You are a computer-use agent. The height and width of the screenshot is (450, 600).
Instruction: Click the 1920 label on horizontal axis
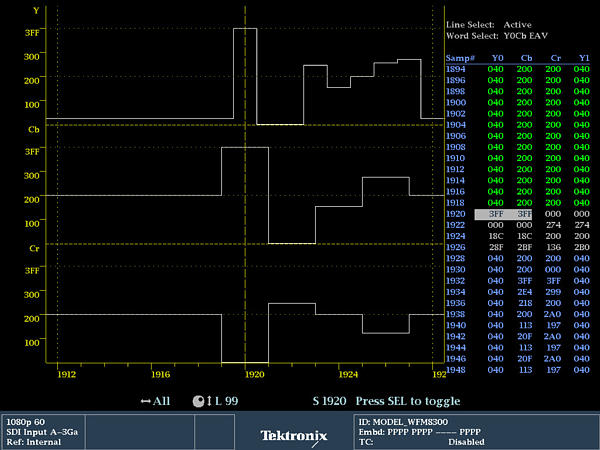point(255,373)
